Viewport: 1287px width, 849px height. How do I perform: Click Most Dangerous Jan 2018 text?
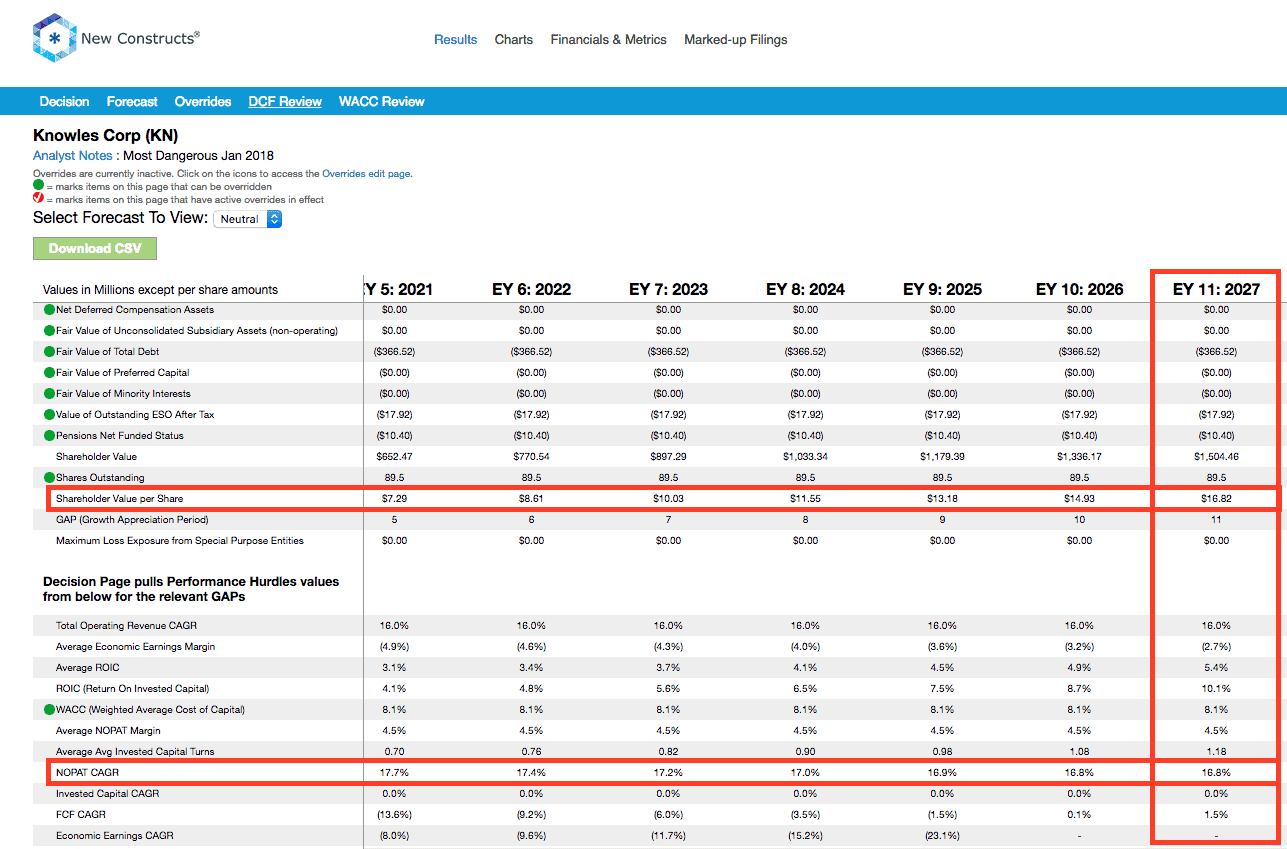(x=198, y=156)
